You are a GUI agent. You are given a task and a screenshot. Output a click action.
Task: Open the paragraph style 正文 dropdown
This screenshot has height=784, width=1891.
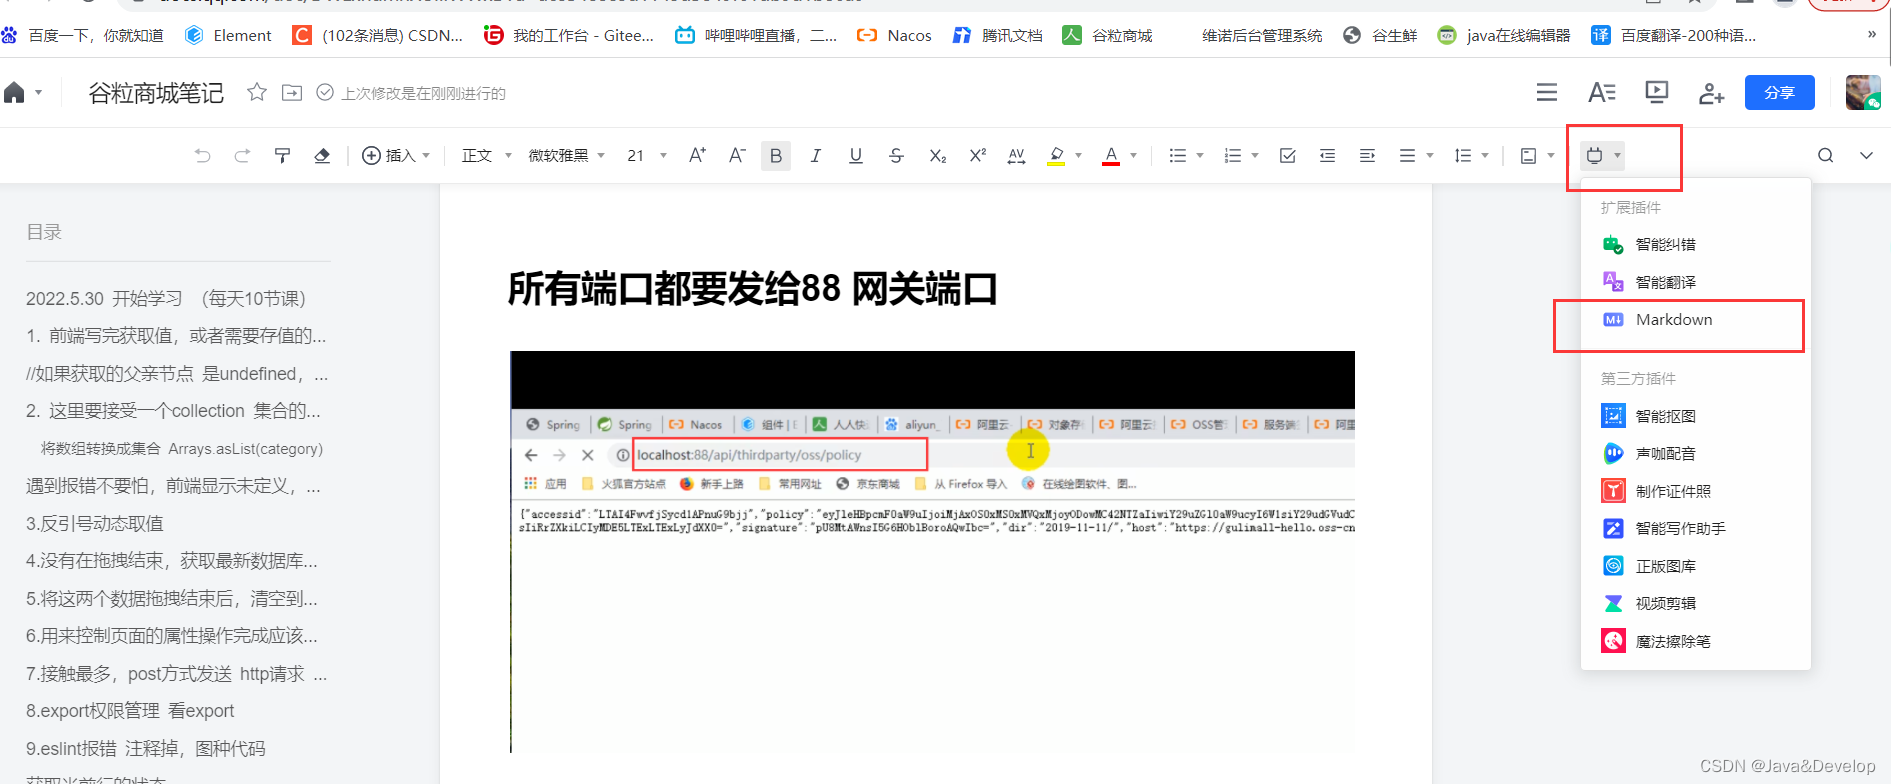click(x=486, y=155)
